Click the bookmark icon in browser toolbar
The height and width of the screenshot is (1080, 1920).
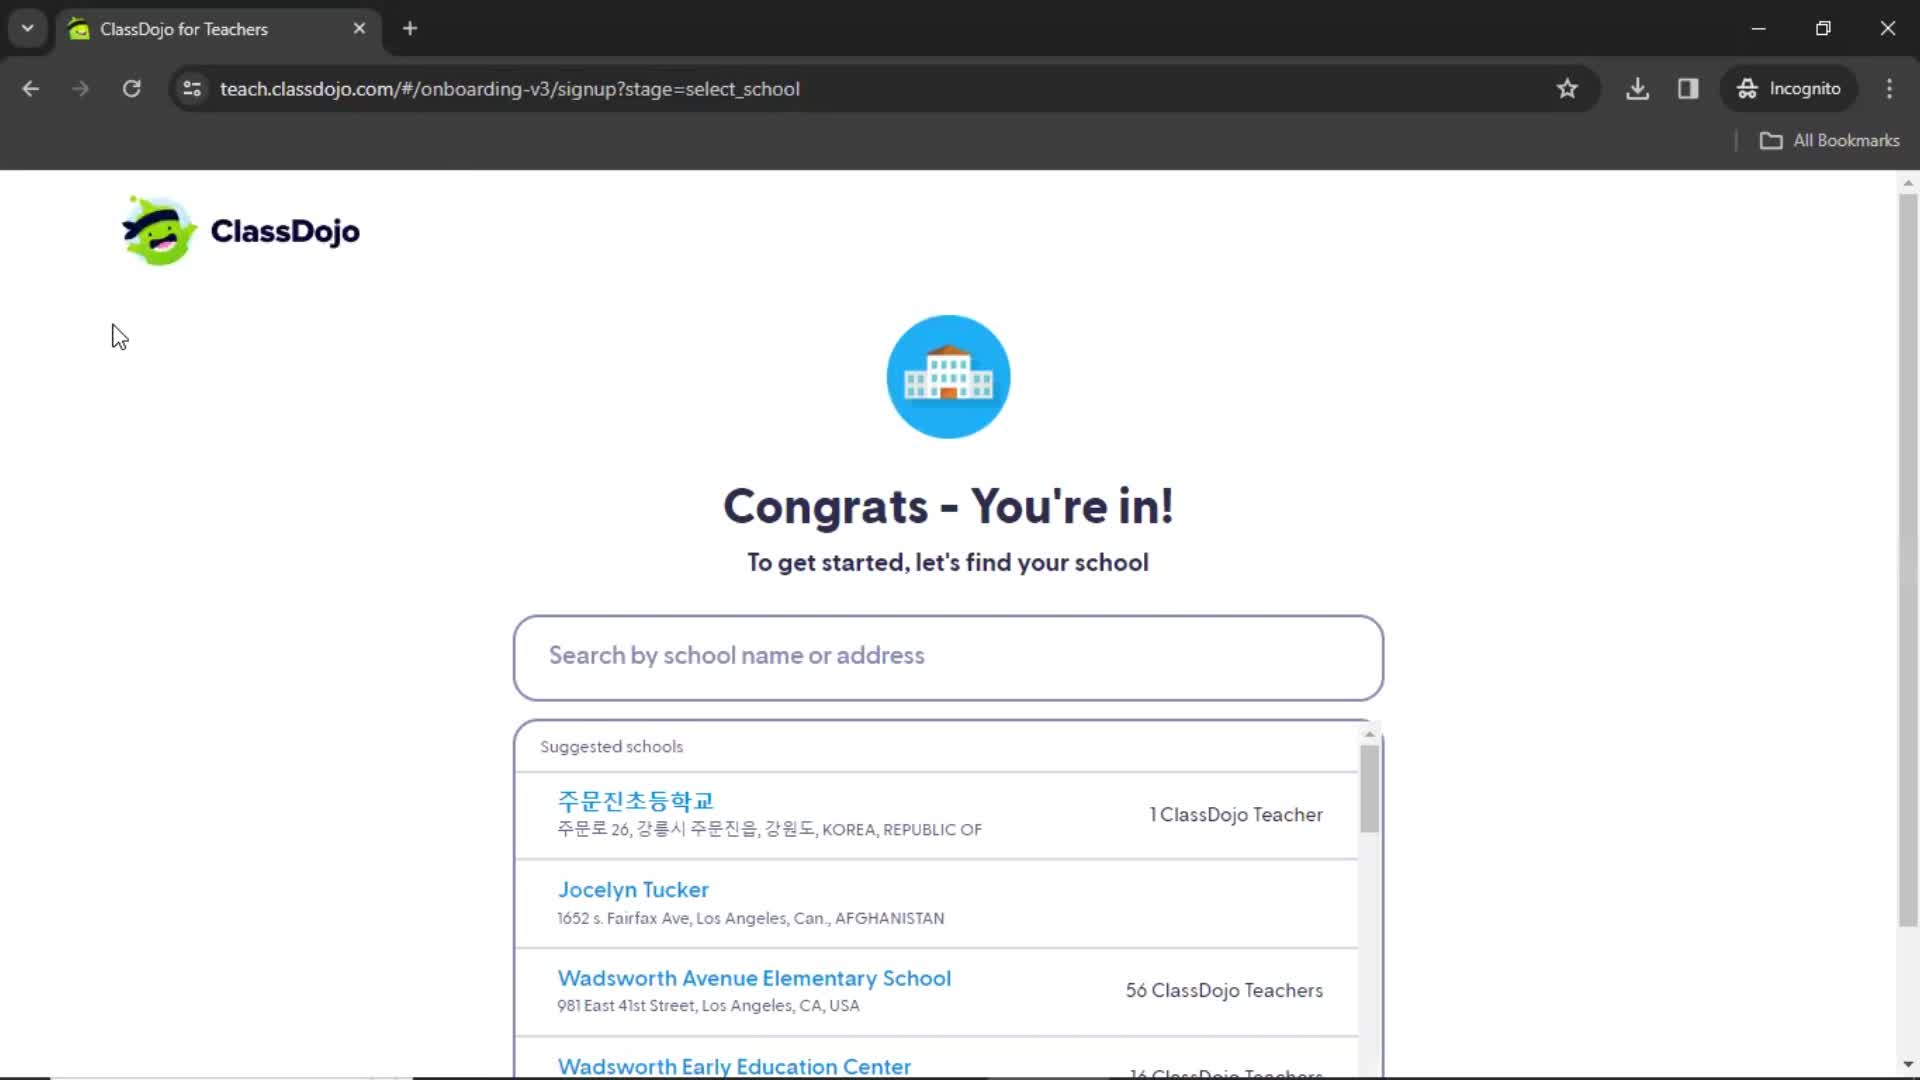pyautogui.click(x=1568, y=88)
